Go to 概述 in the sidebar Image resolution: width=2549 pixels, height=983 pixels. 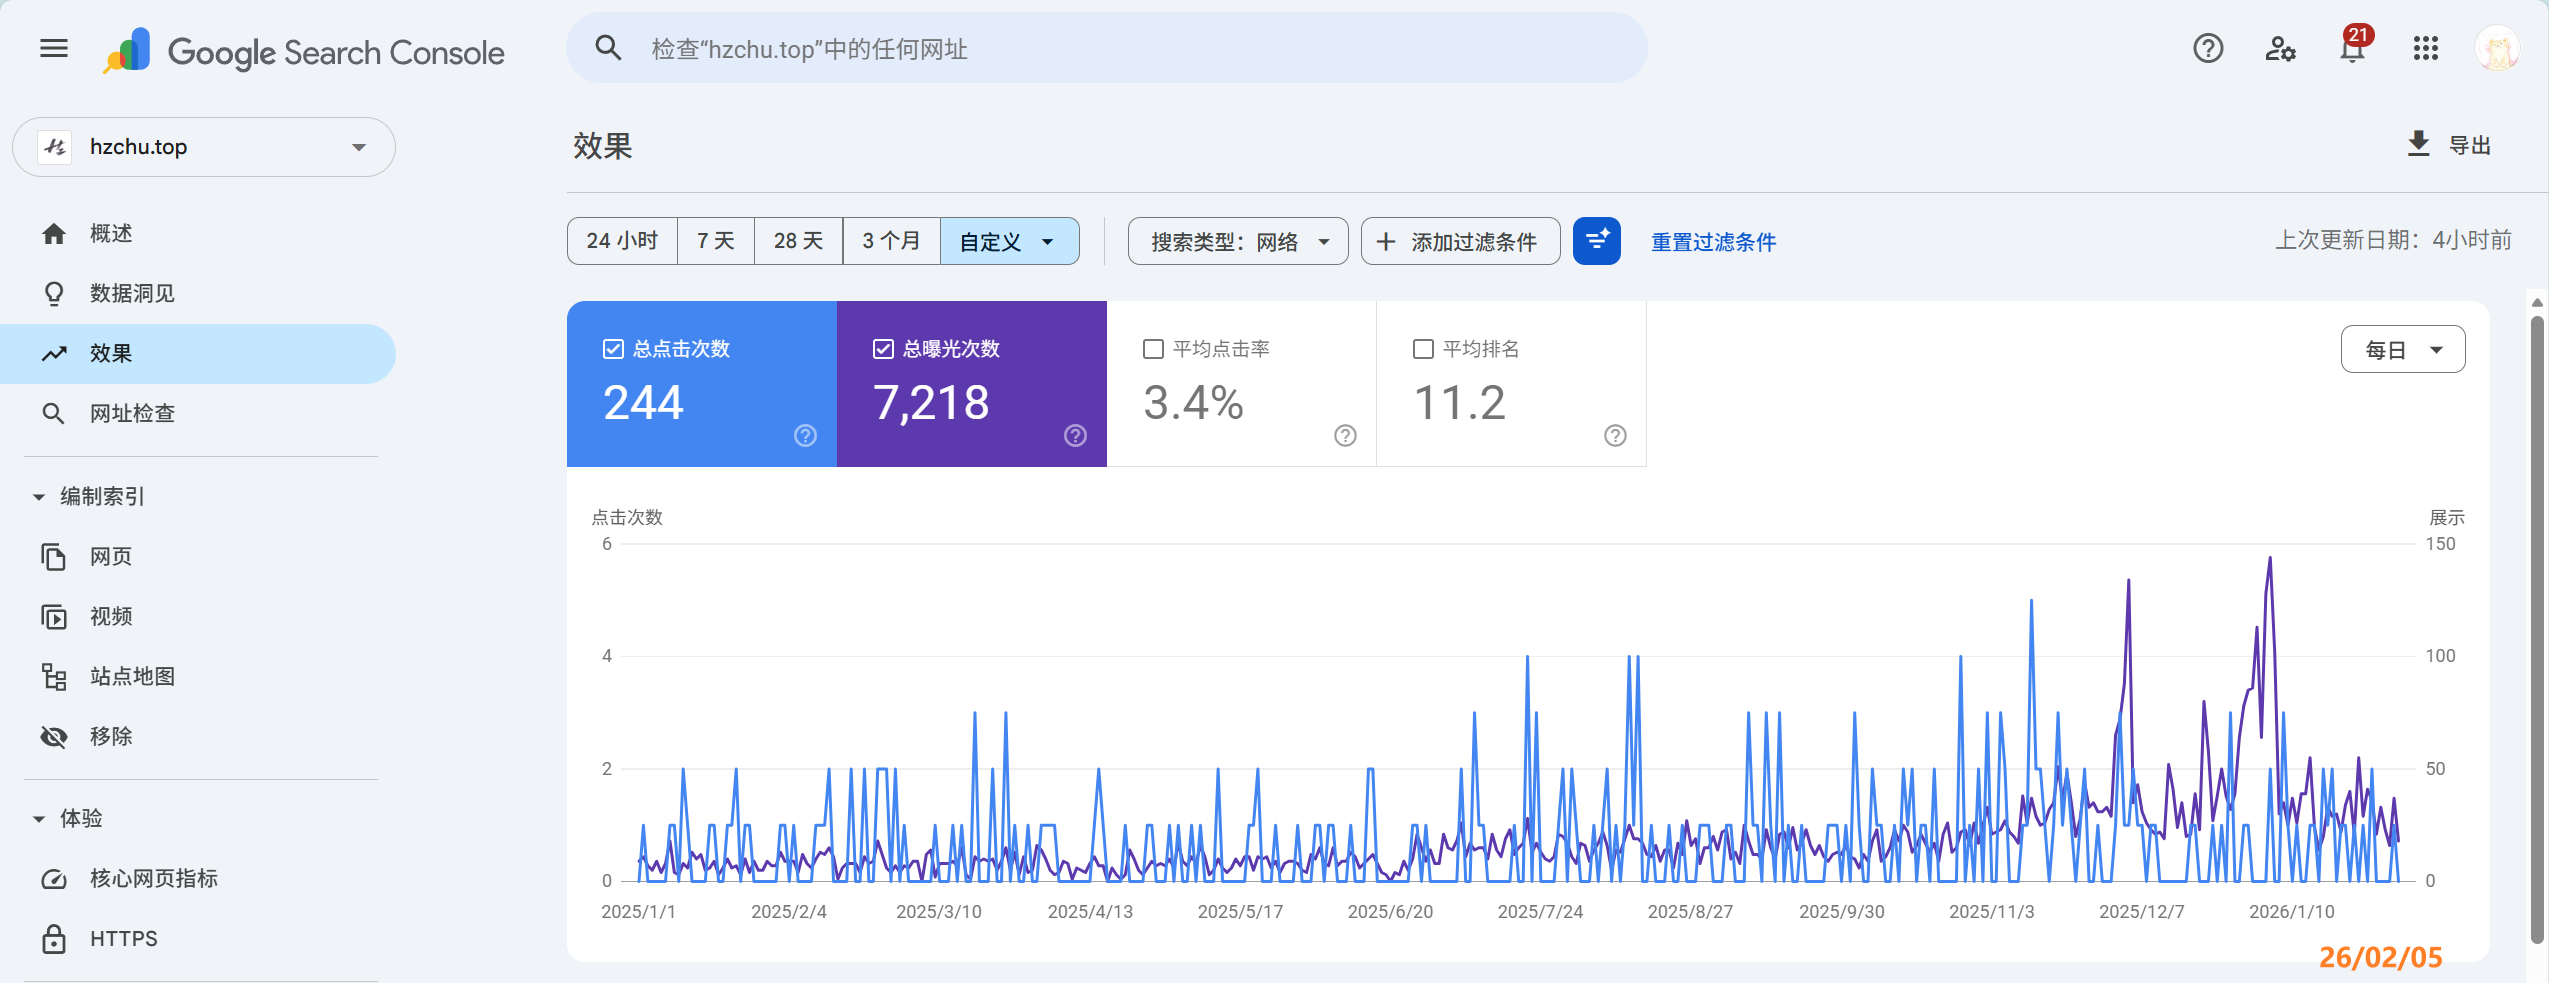click(x=198, y=233)
